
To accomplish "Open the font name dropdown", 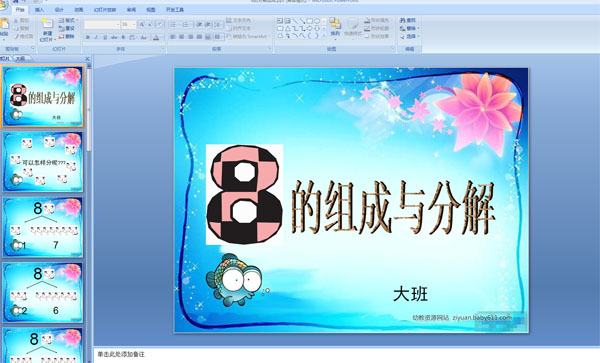I will [102, 25].
